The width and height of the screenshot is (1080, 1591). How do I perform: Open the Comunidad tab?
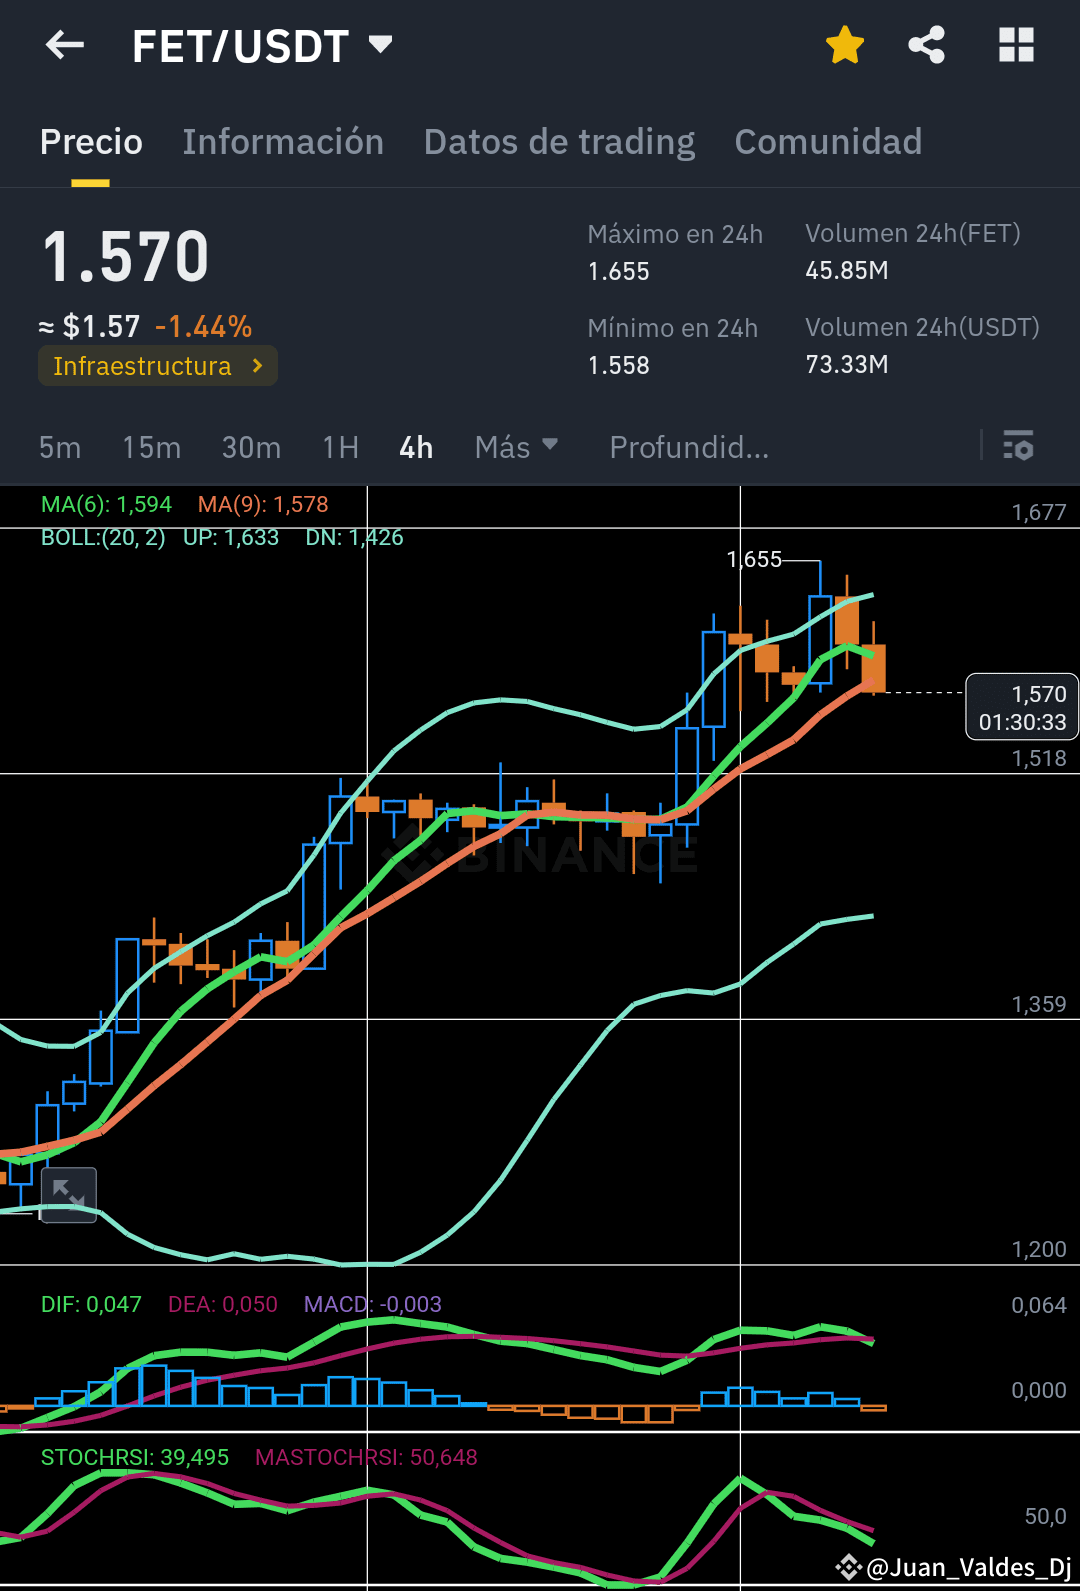pyautogui.click(x=828, y=142)
